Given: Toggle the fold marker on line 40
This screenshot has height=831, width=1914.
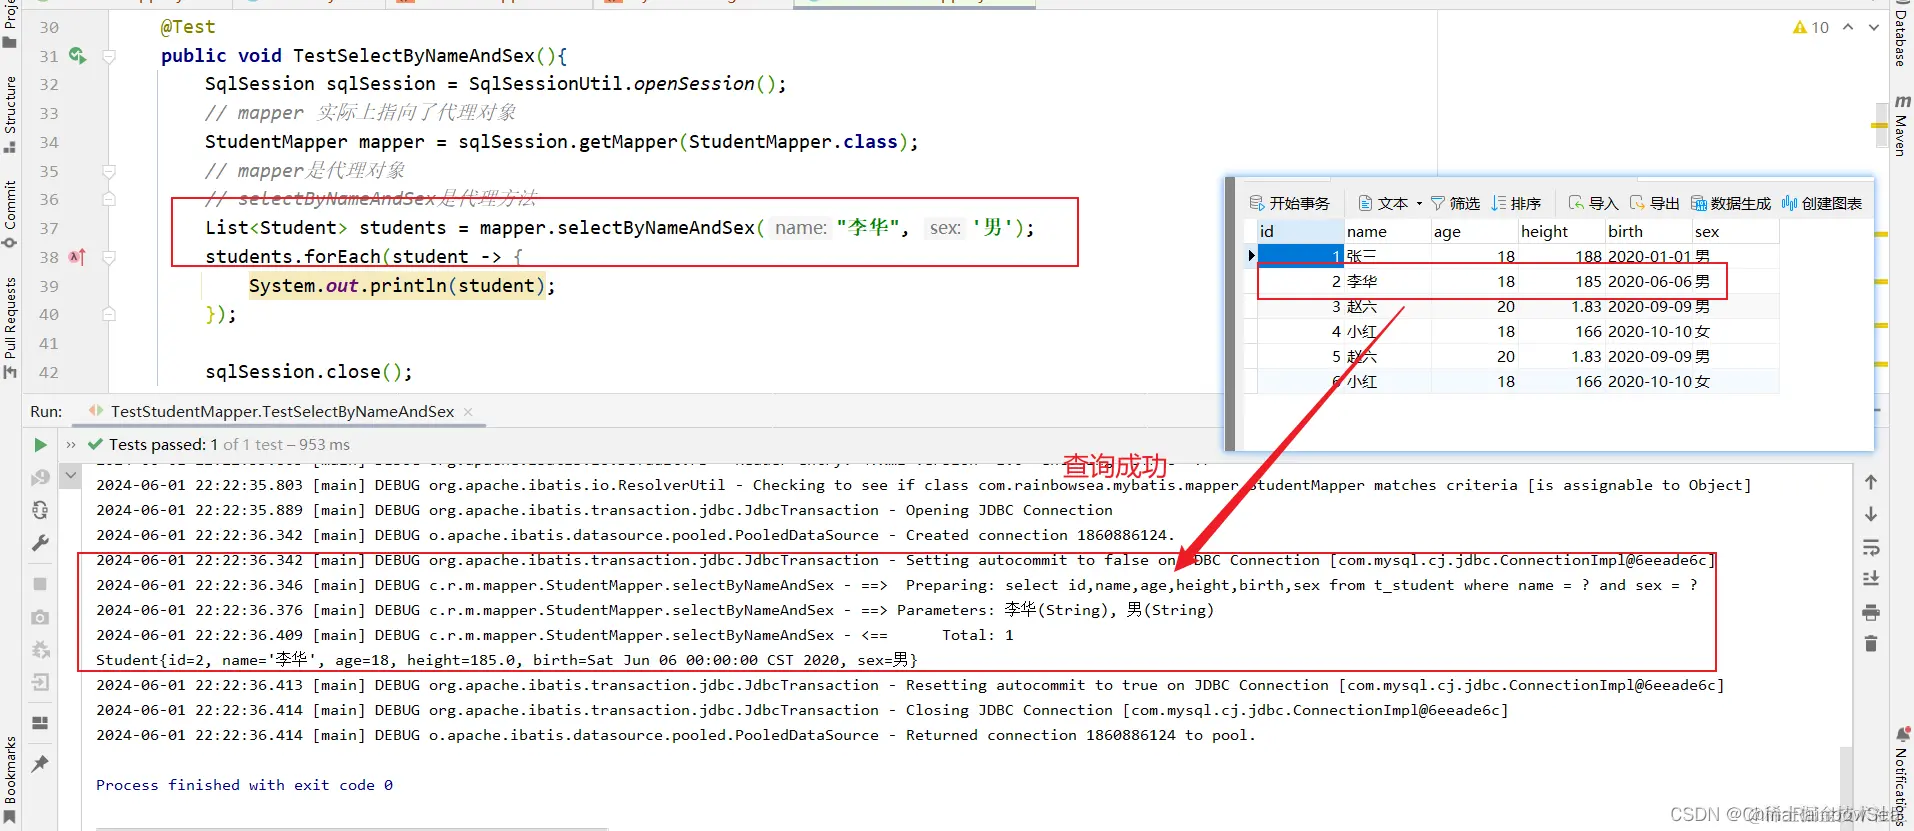Looking at the screenshot, I should [109, 314].
